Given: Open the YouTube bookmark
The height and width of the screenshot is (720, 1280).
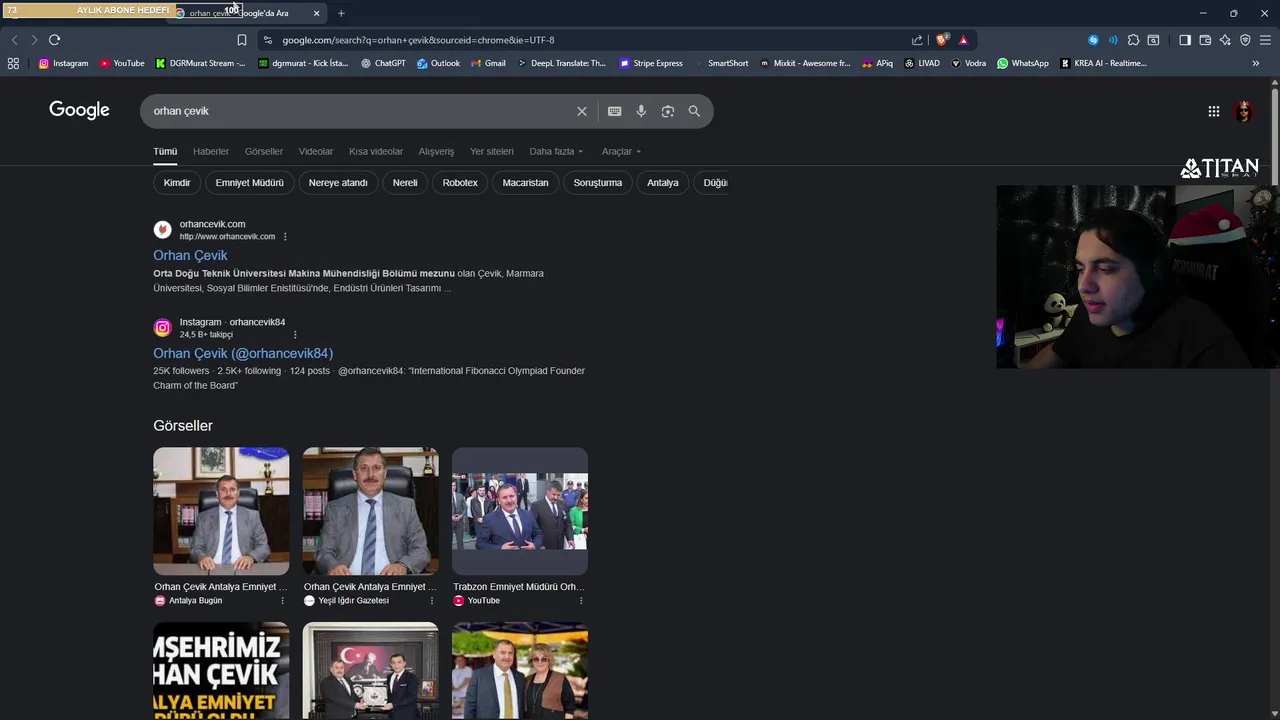Looking at the screenshot, I should 122,63.
